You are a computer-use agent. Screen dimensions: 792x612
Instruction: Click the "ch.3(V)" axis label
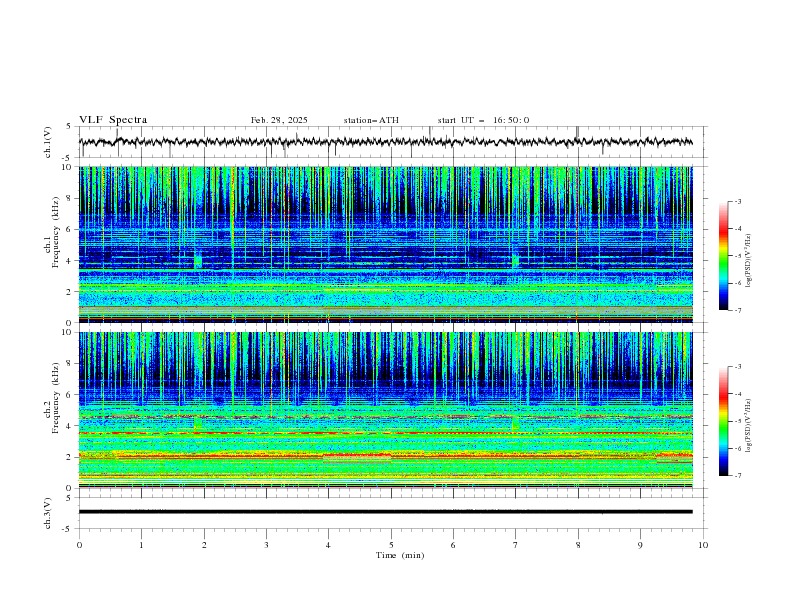(48, 513)
